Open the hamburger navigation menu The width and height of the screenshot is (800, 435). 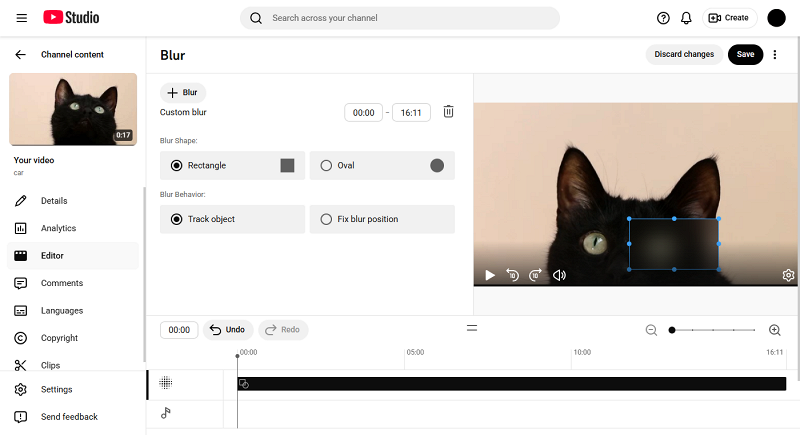click(x=21, y=18)
